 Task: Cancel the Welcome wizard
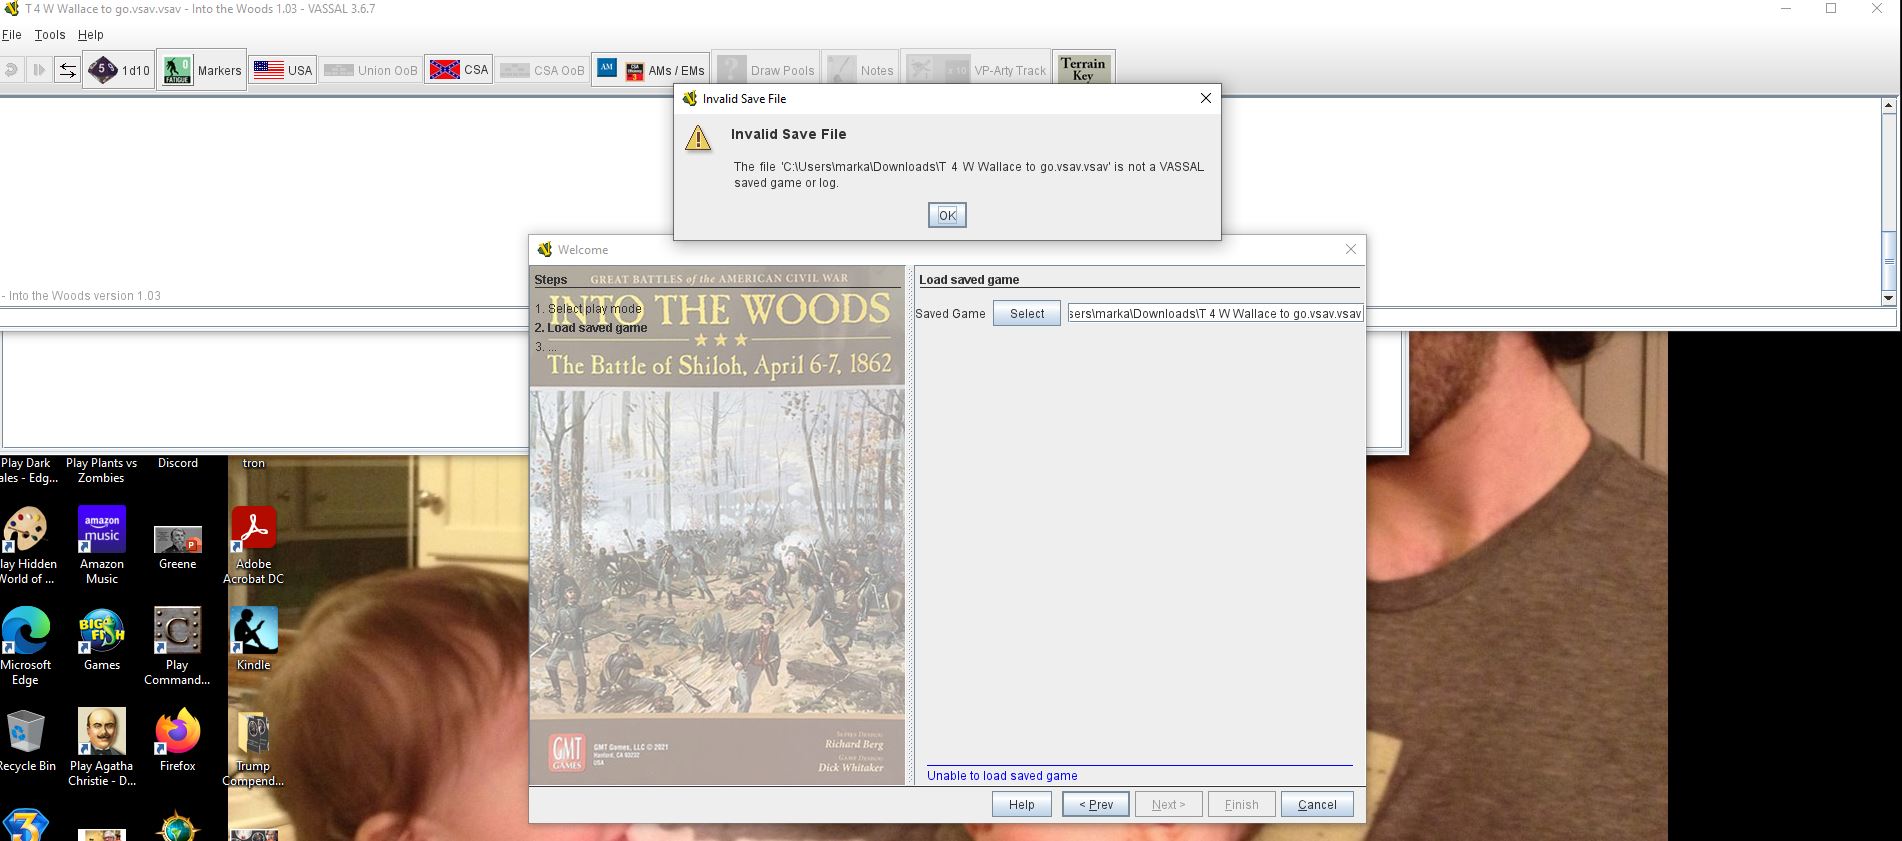point(1317,804)
